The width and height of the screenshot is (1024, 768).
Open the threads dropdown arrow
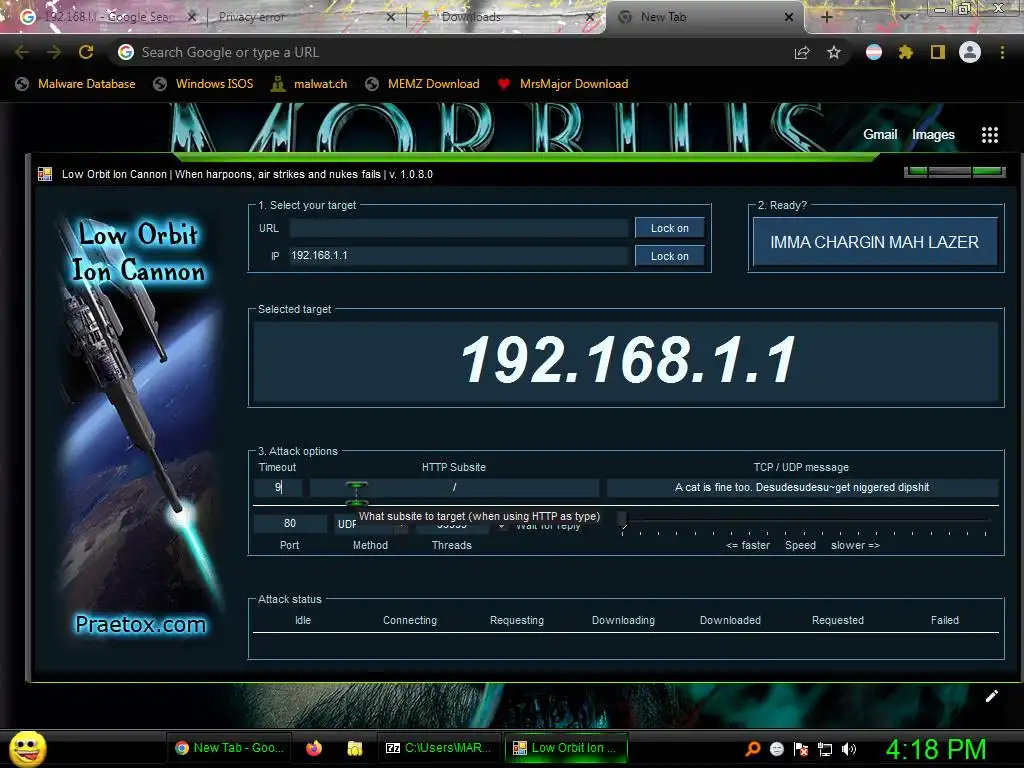[502, 526]
